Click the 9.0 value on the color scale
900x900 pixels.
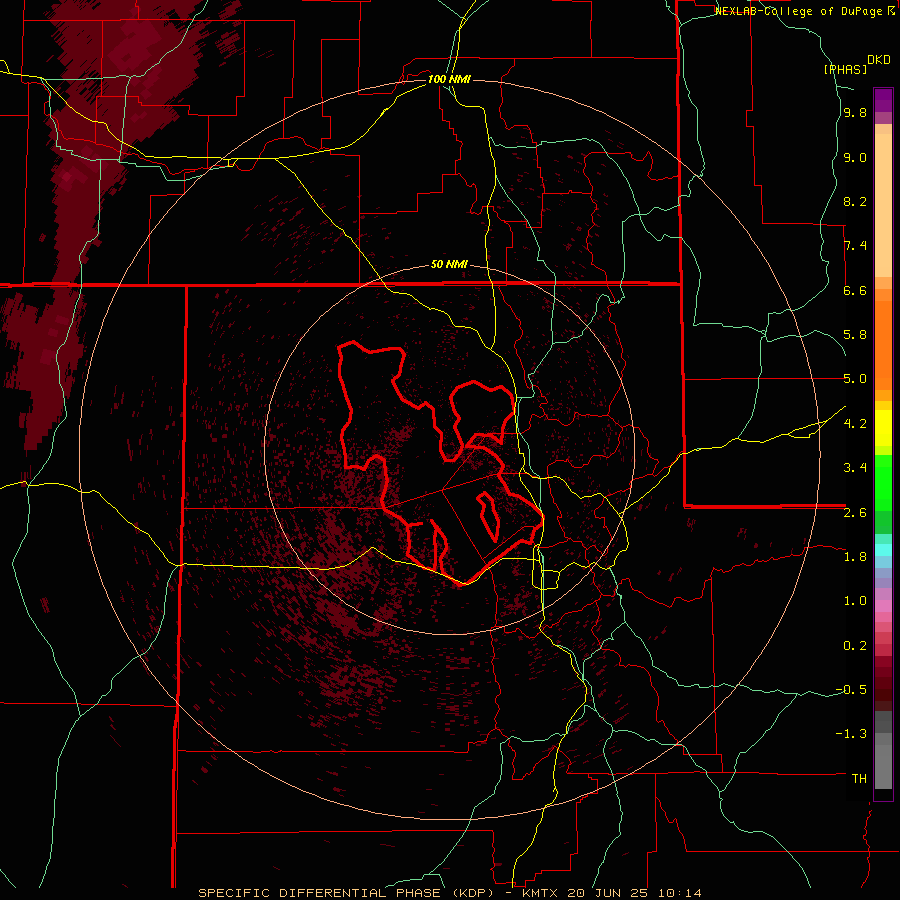coord(855,157)
